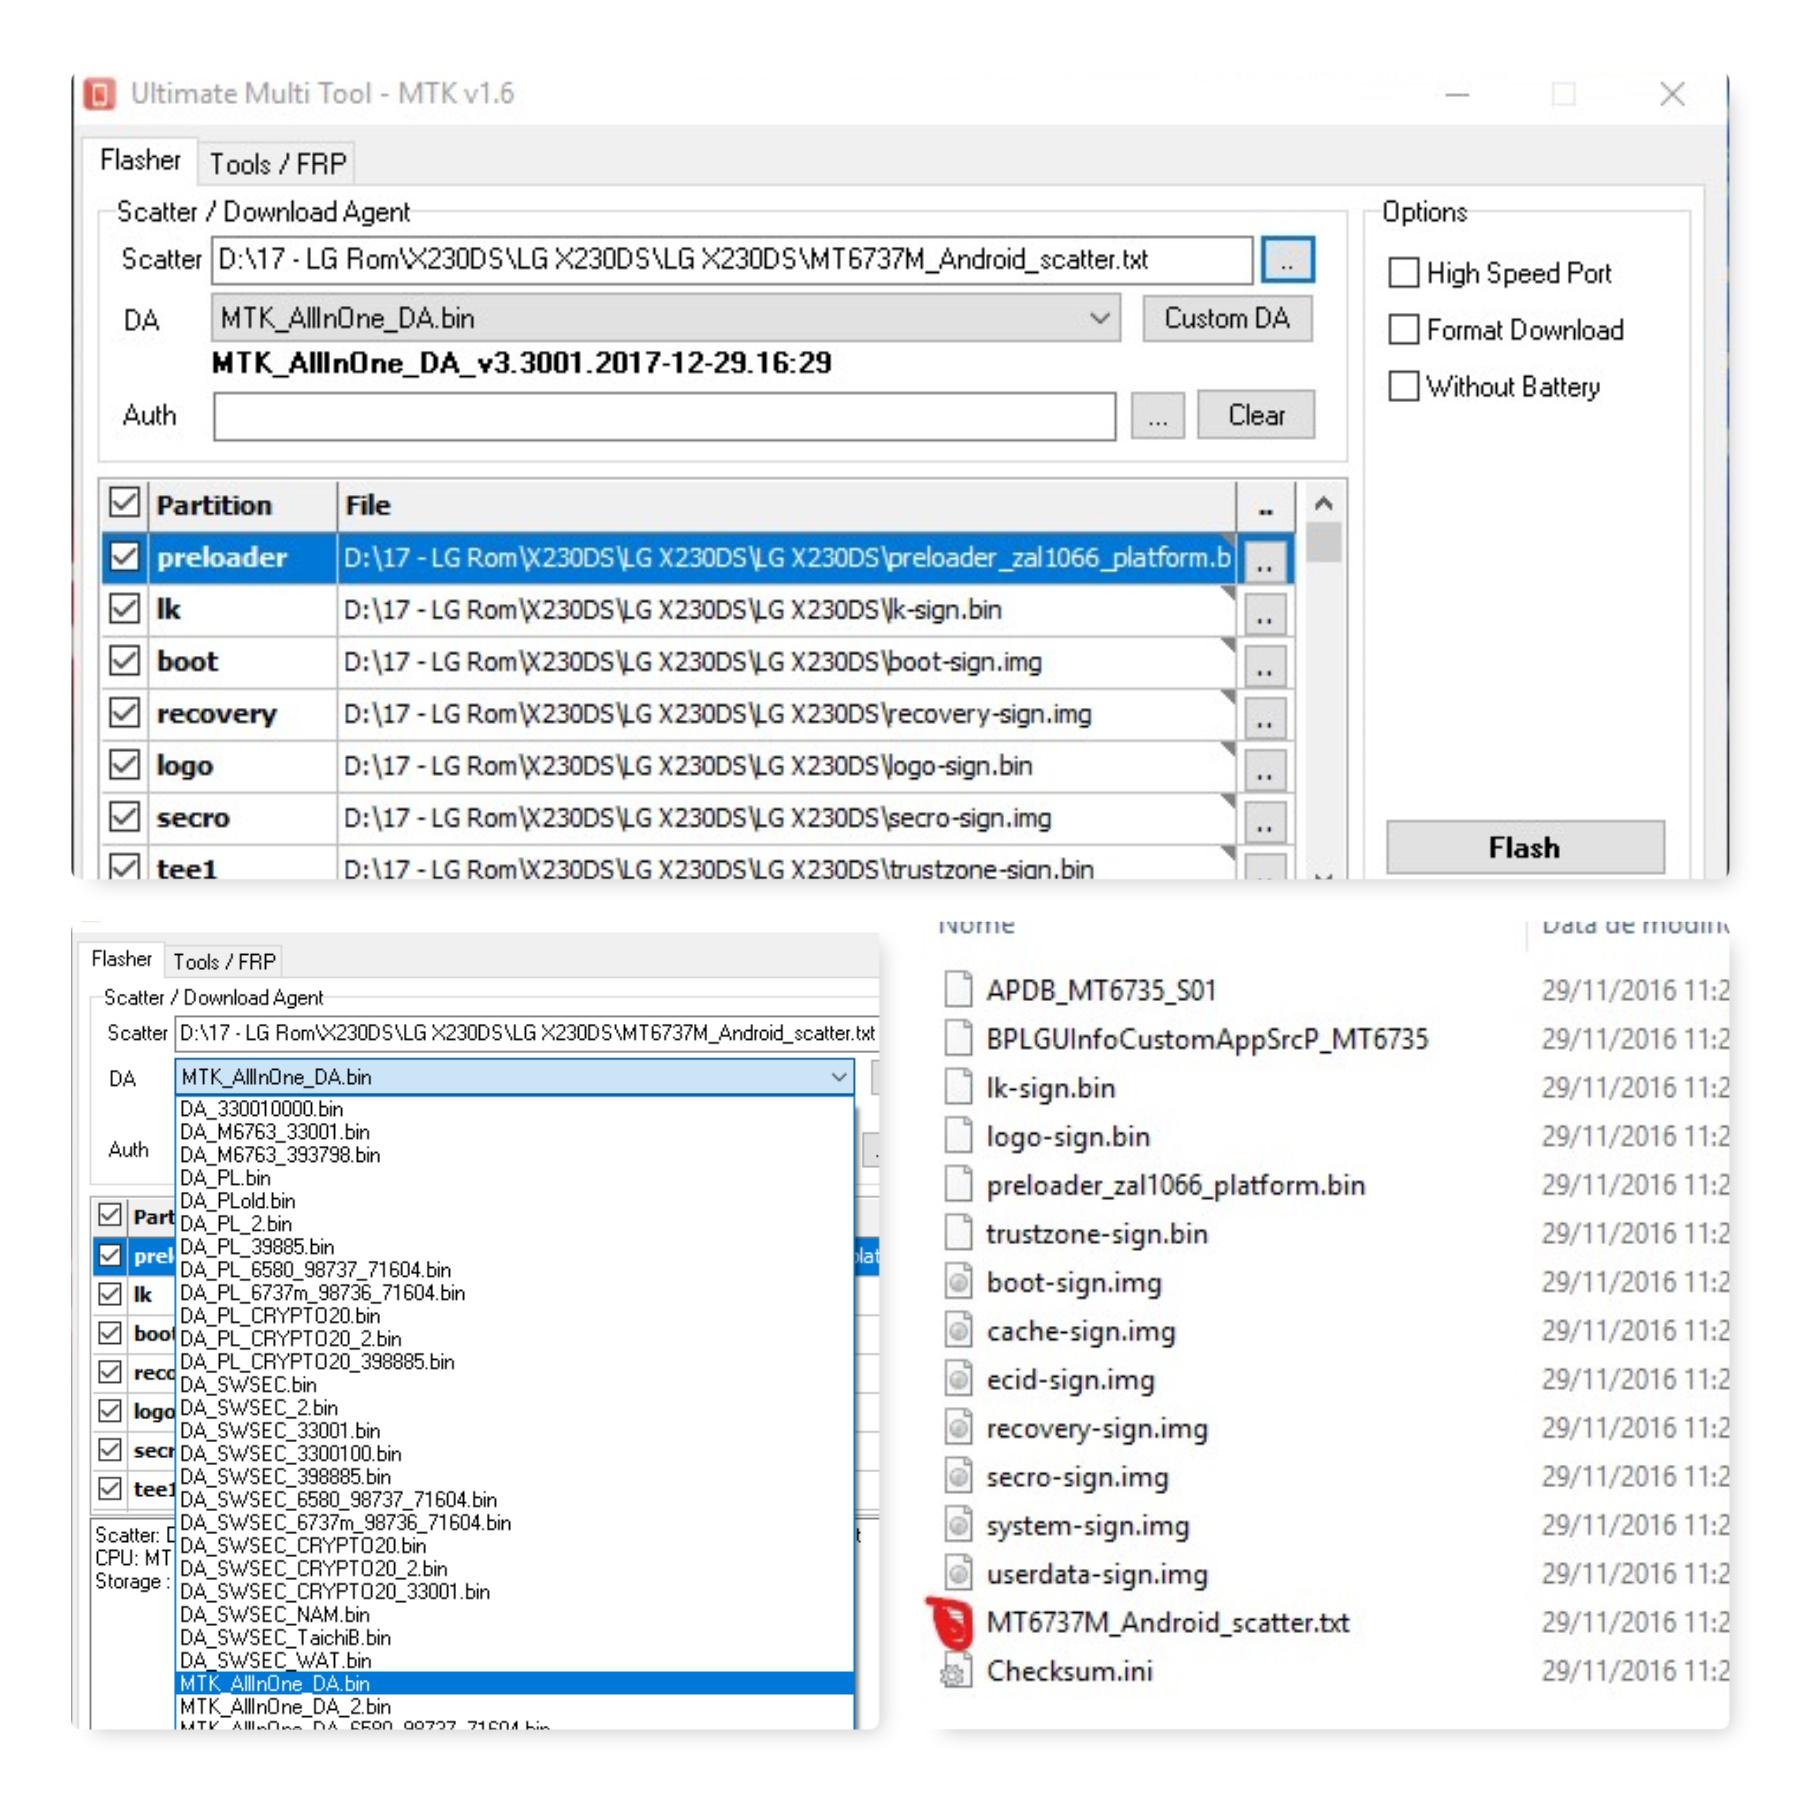Screen dimensions: 1800x1800
Task: Uncheck the lk partition in the lower window
Action: 110,1294
